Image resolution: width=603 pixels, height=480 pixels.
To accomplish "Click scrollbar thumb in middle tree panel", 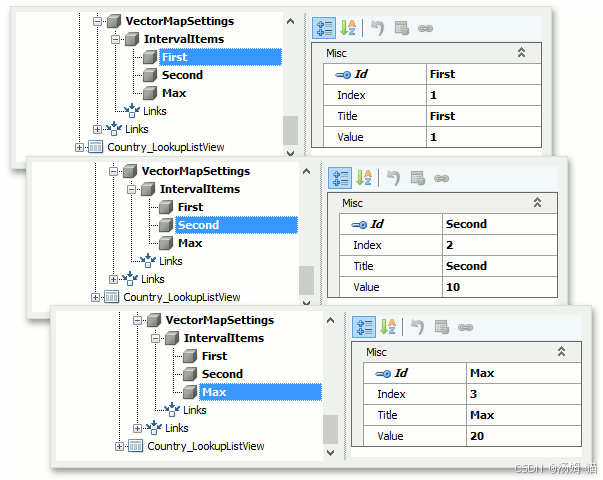I will 306,280.
